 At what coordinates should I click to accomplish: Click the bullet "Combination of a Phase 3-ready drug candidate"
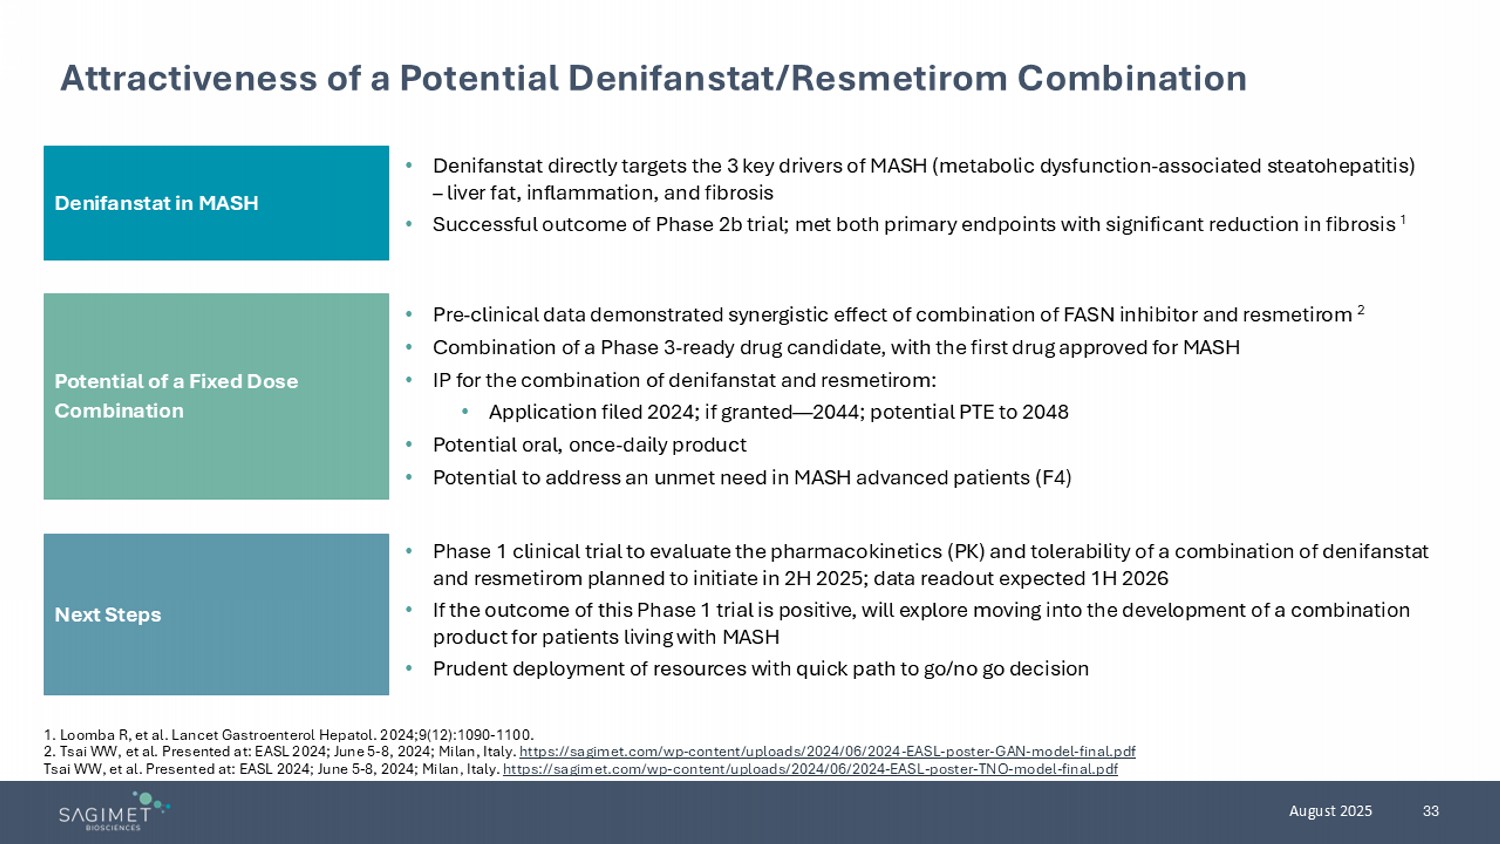[836, 347]
